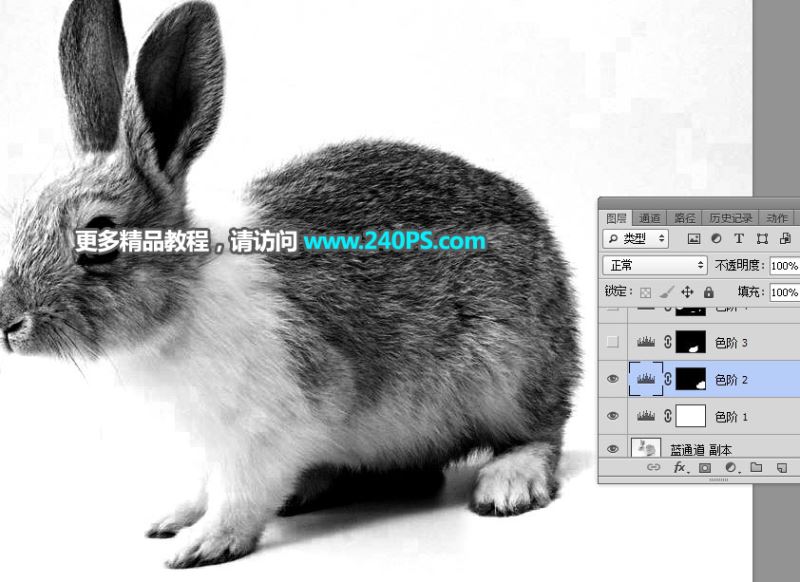Image resolution: width=800 pixels, height=582 pixels.
Task: Click lock image pixels brush icon
Action: pos(666,292)
